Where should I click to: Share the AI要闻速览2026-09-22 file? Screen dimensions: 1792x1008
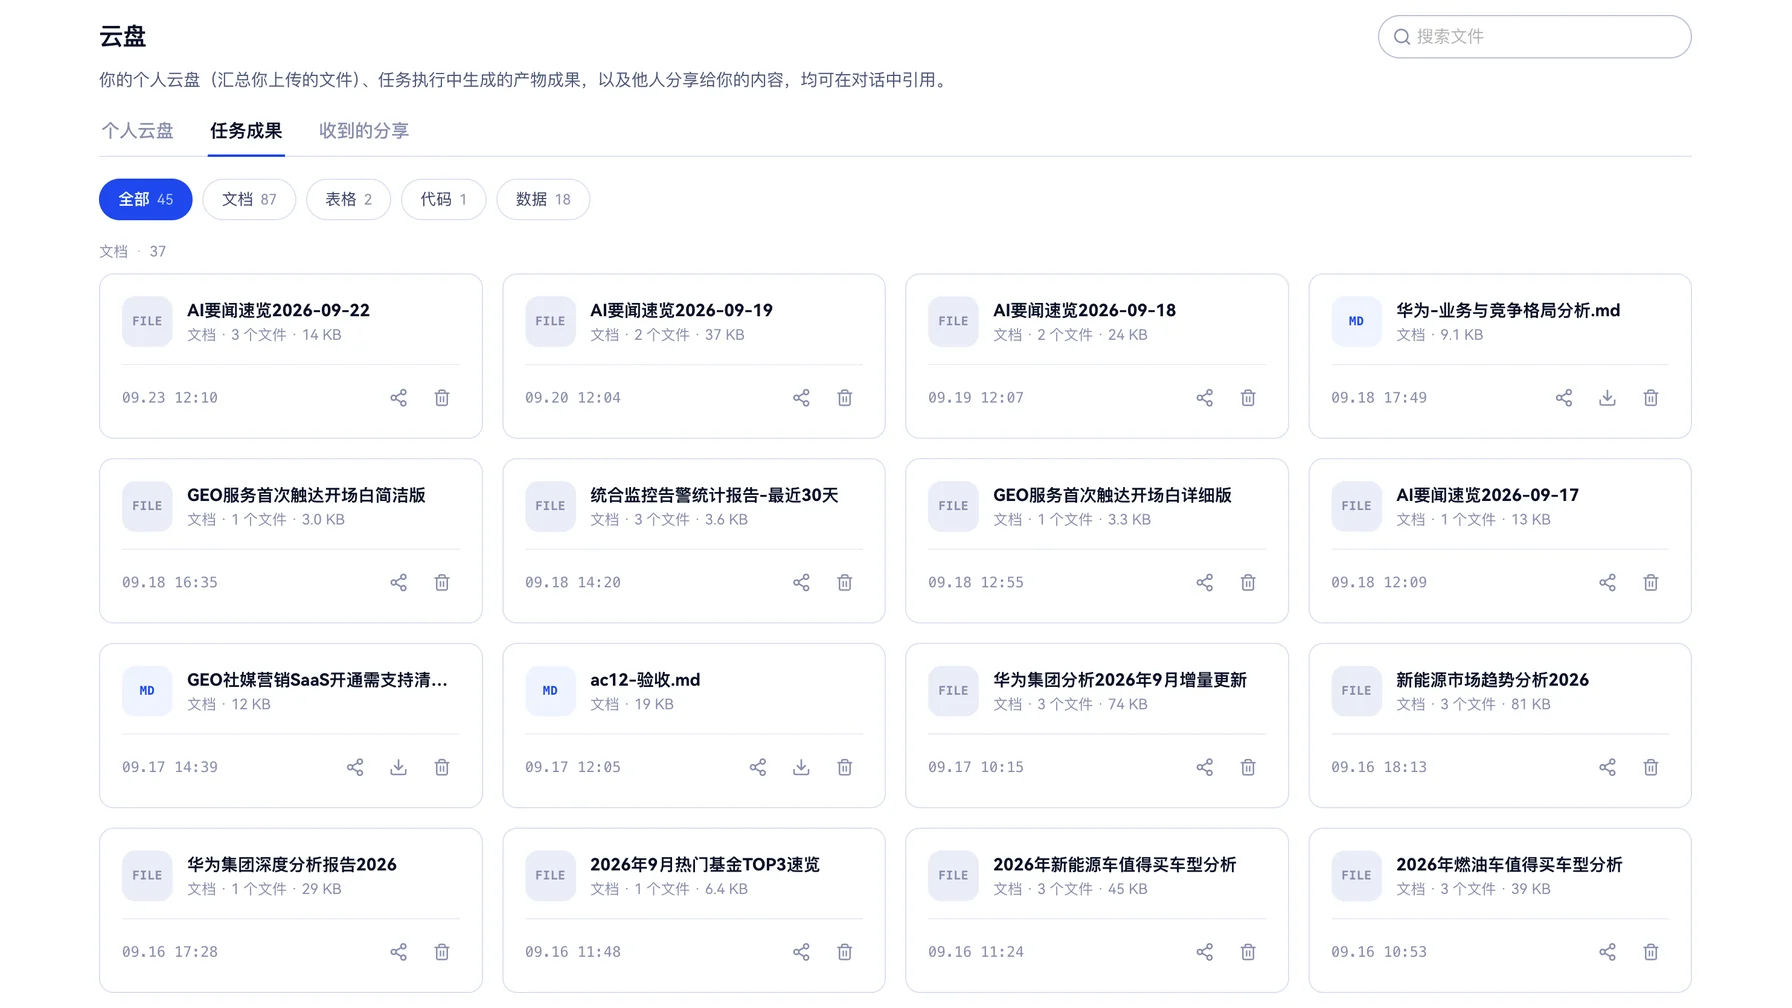click(398, 398)
